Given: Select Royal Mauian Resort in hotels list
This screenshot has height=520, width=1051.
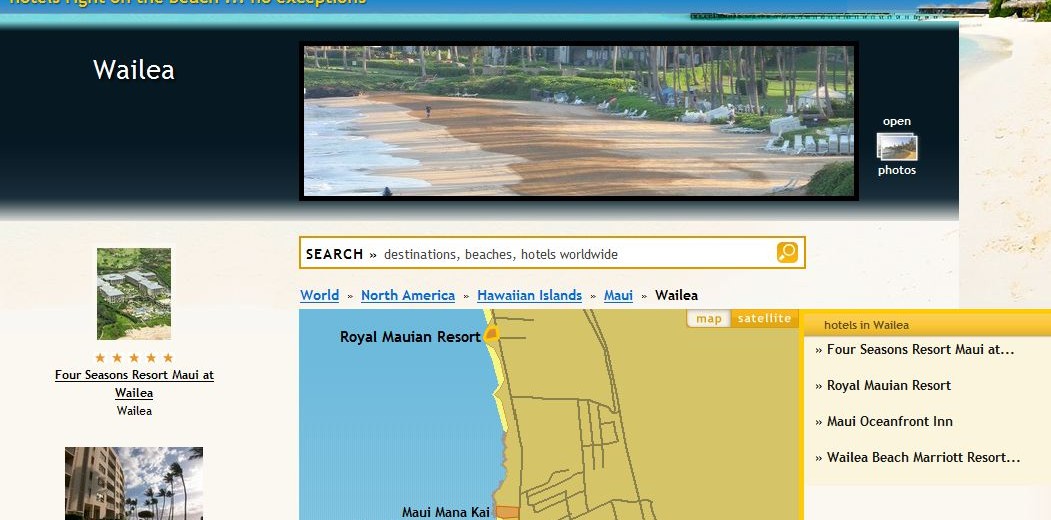Looking at the screenshot, I should point(888,386).
